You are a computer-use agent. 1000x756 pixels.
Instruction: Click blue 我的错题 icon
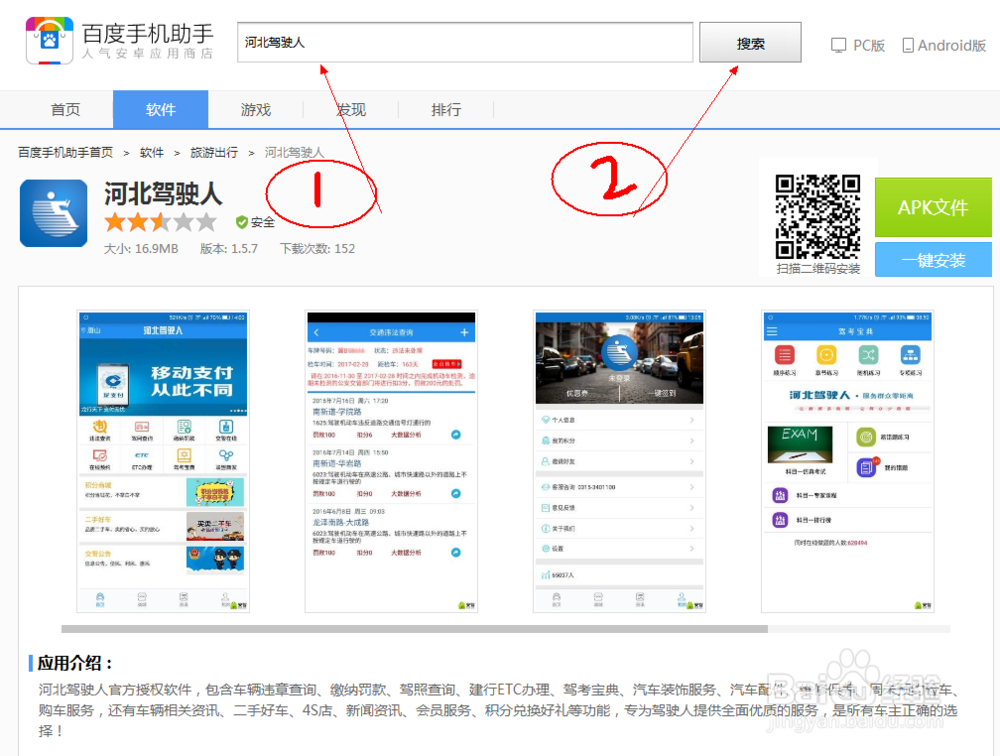tap(866, 468)
